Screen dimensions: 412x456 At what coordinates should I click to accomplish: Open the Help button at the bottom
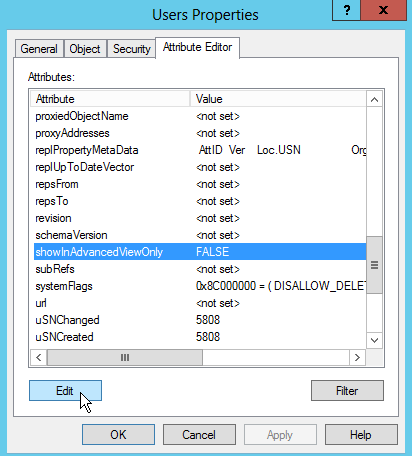pyautogui.click(x=361, y=435)
